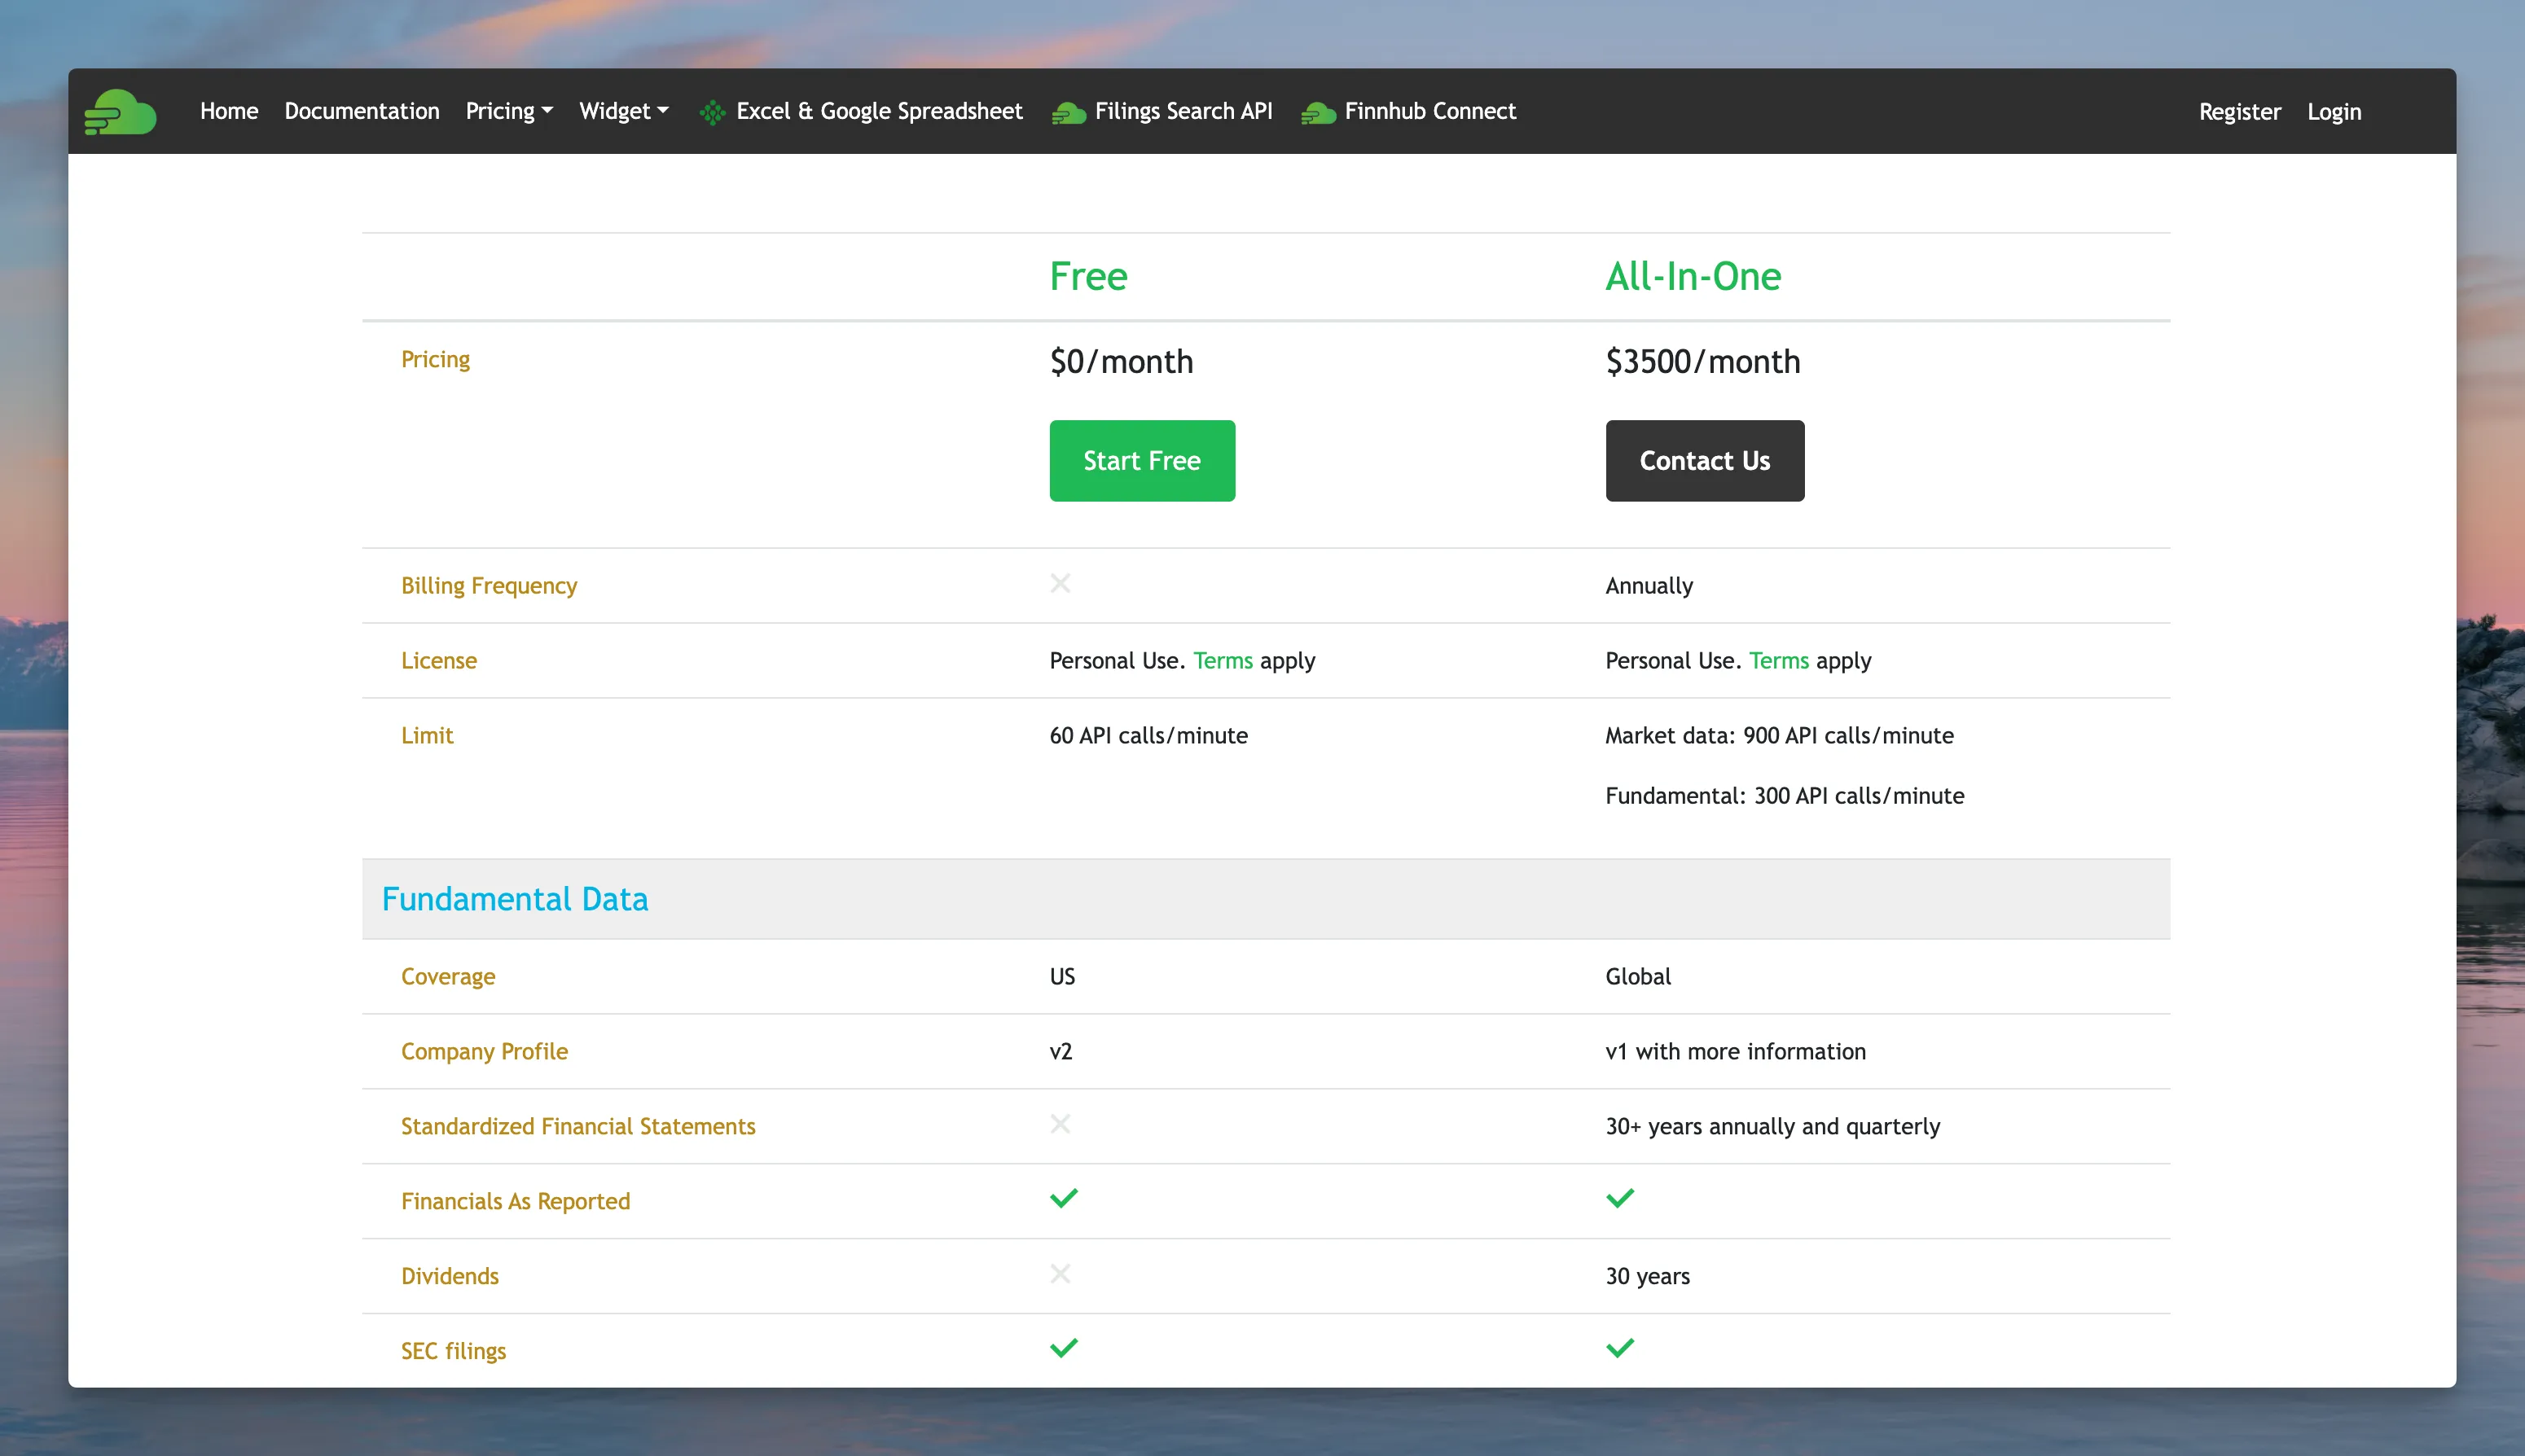Screen dimensions: 2525x1456
Task: Open the Pricing dropdown menu
Action: click(x=509, y=111)
